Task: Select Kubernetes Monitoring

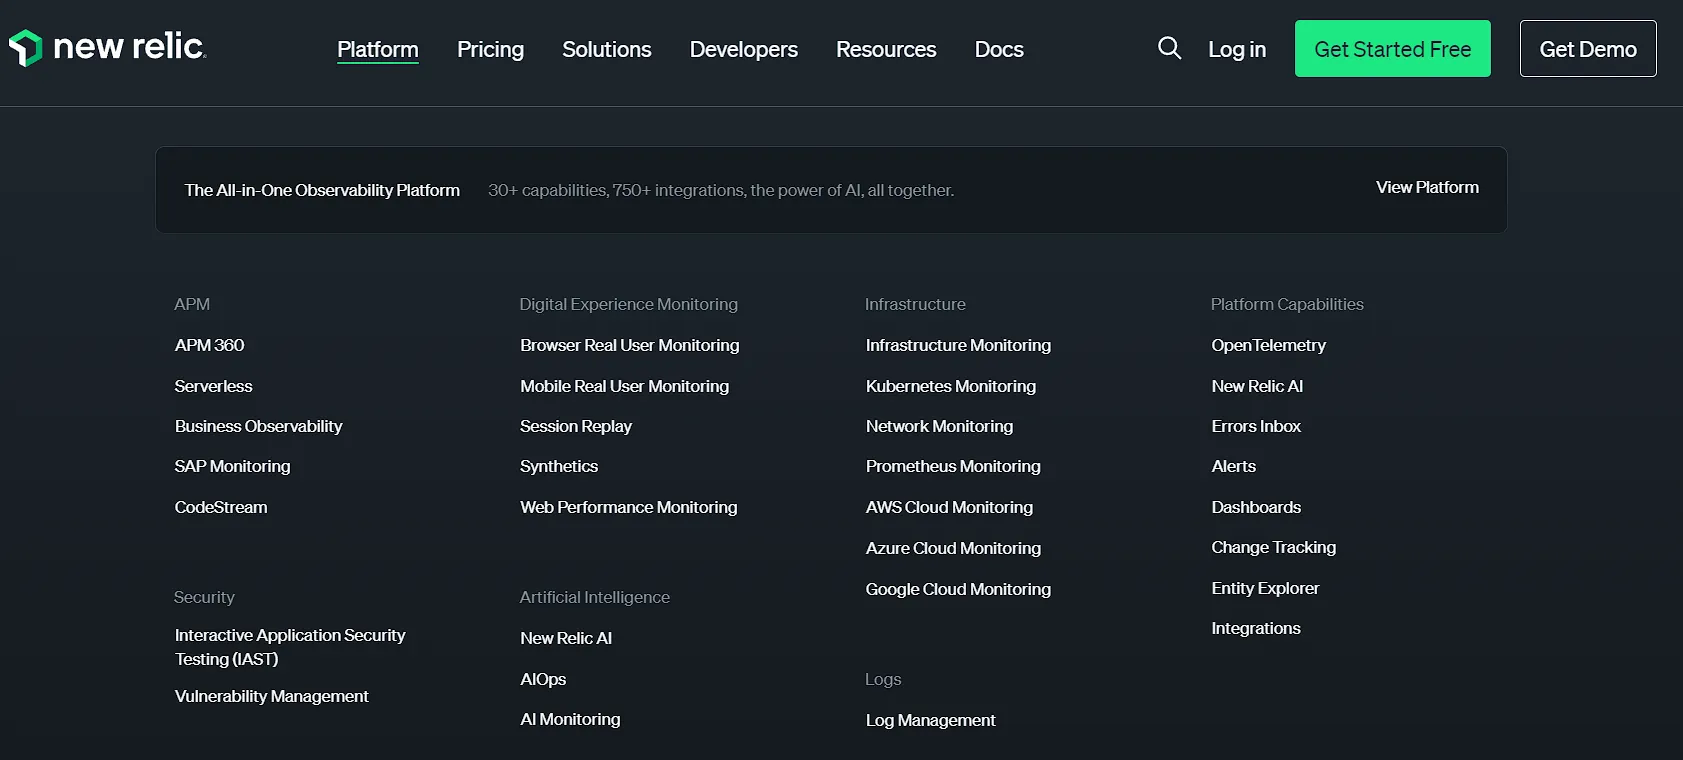Action: [951, 386]
